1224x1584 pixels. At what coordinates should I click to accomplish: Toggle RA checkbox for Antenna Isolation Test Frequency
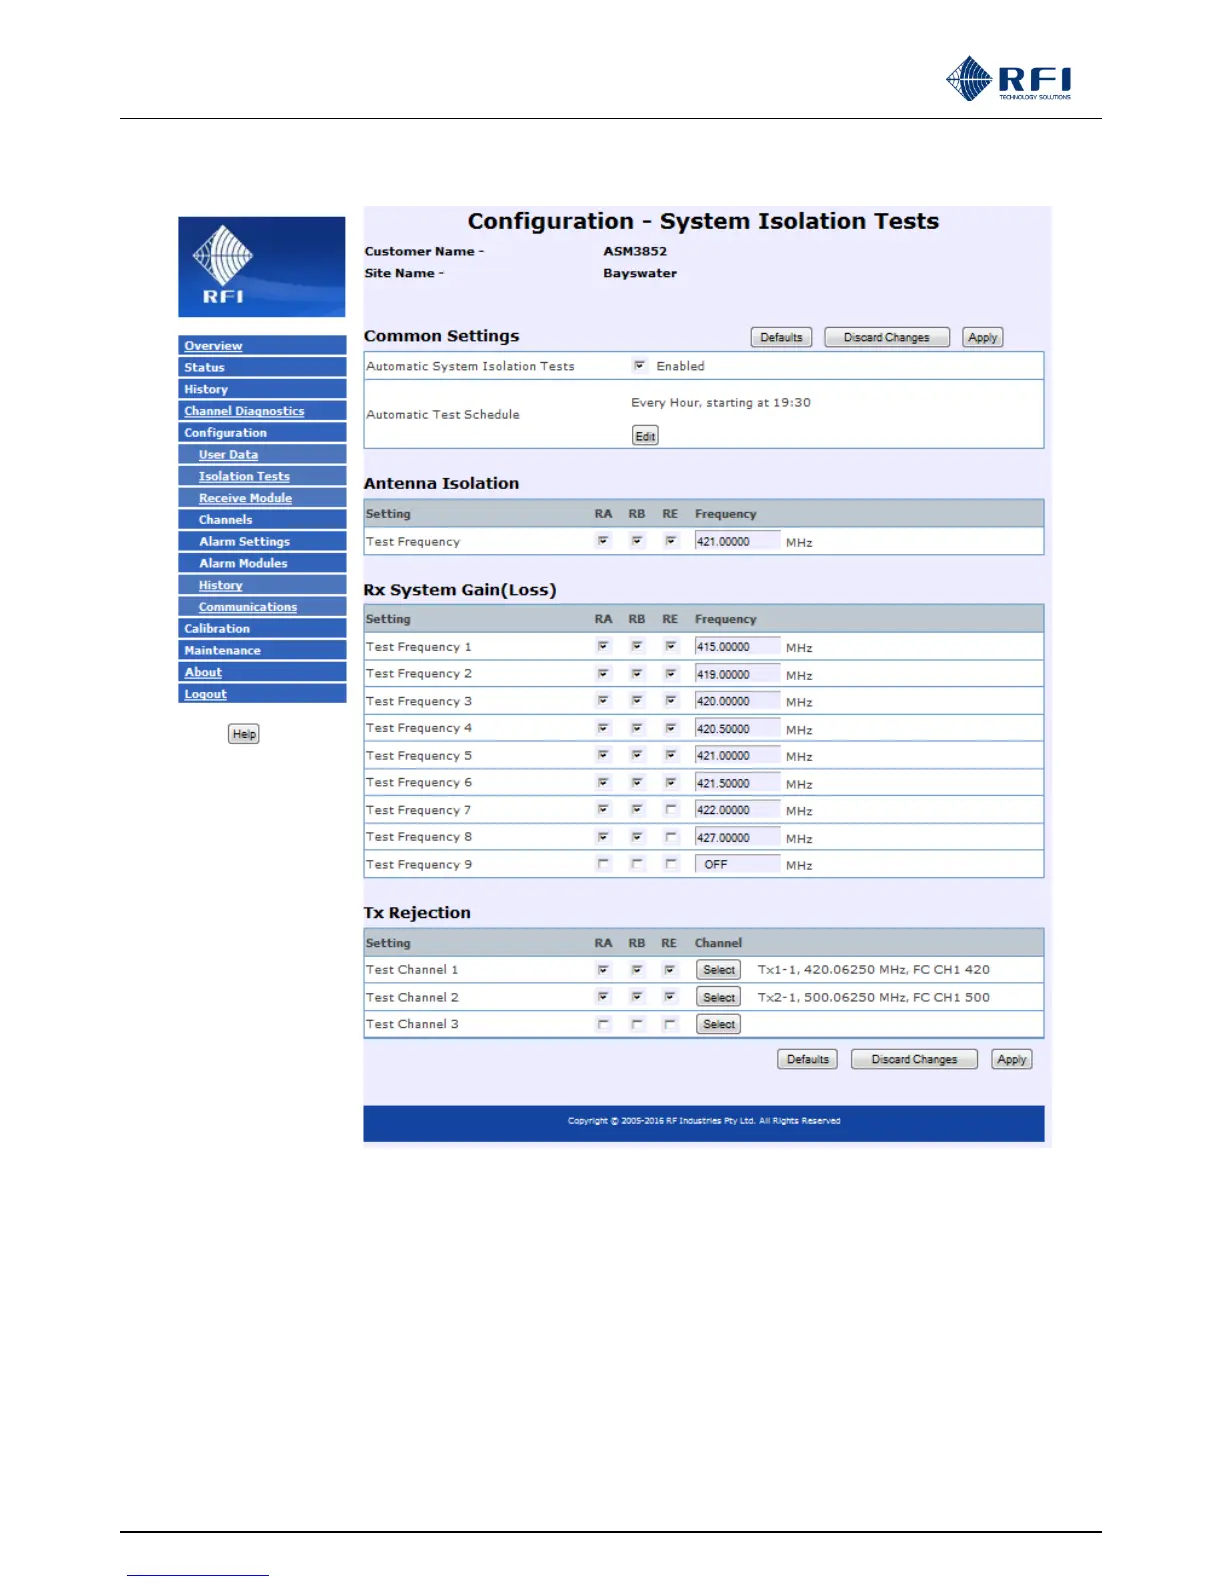pos(603,541)
